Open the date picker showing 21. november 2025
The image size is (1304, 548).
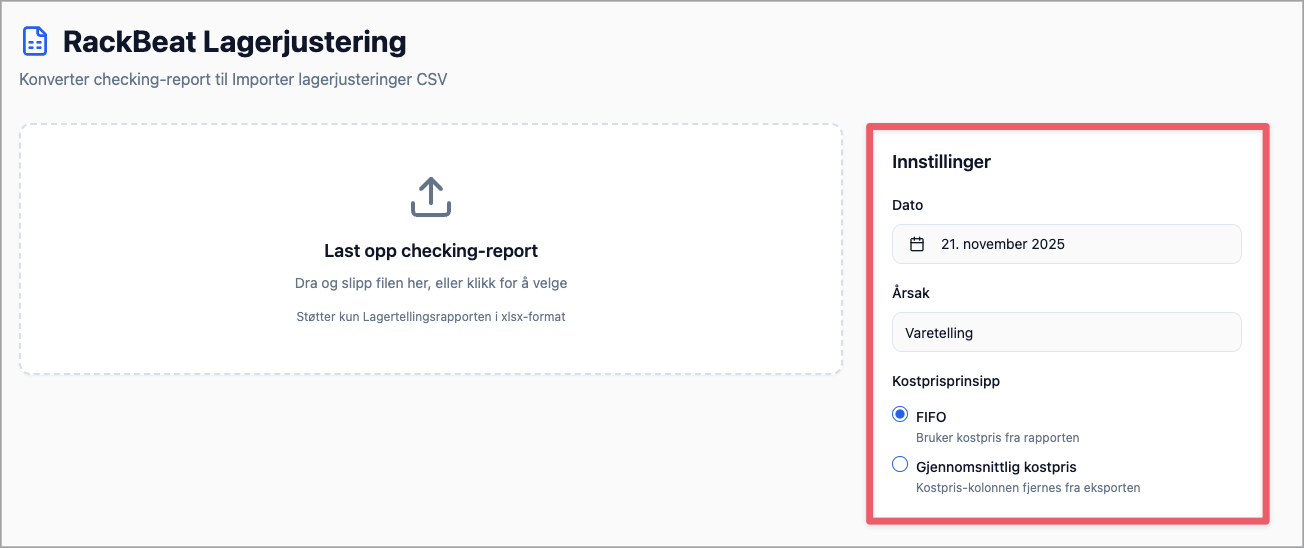pyautogui.click(x=1066, y=244)
